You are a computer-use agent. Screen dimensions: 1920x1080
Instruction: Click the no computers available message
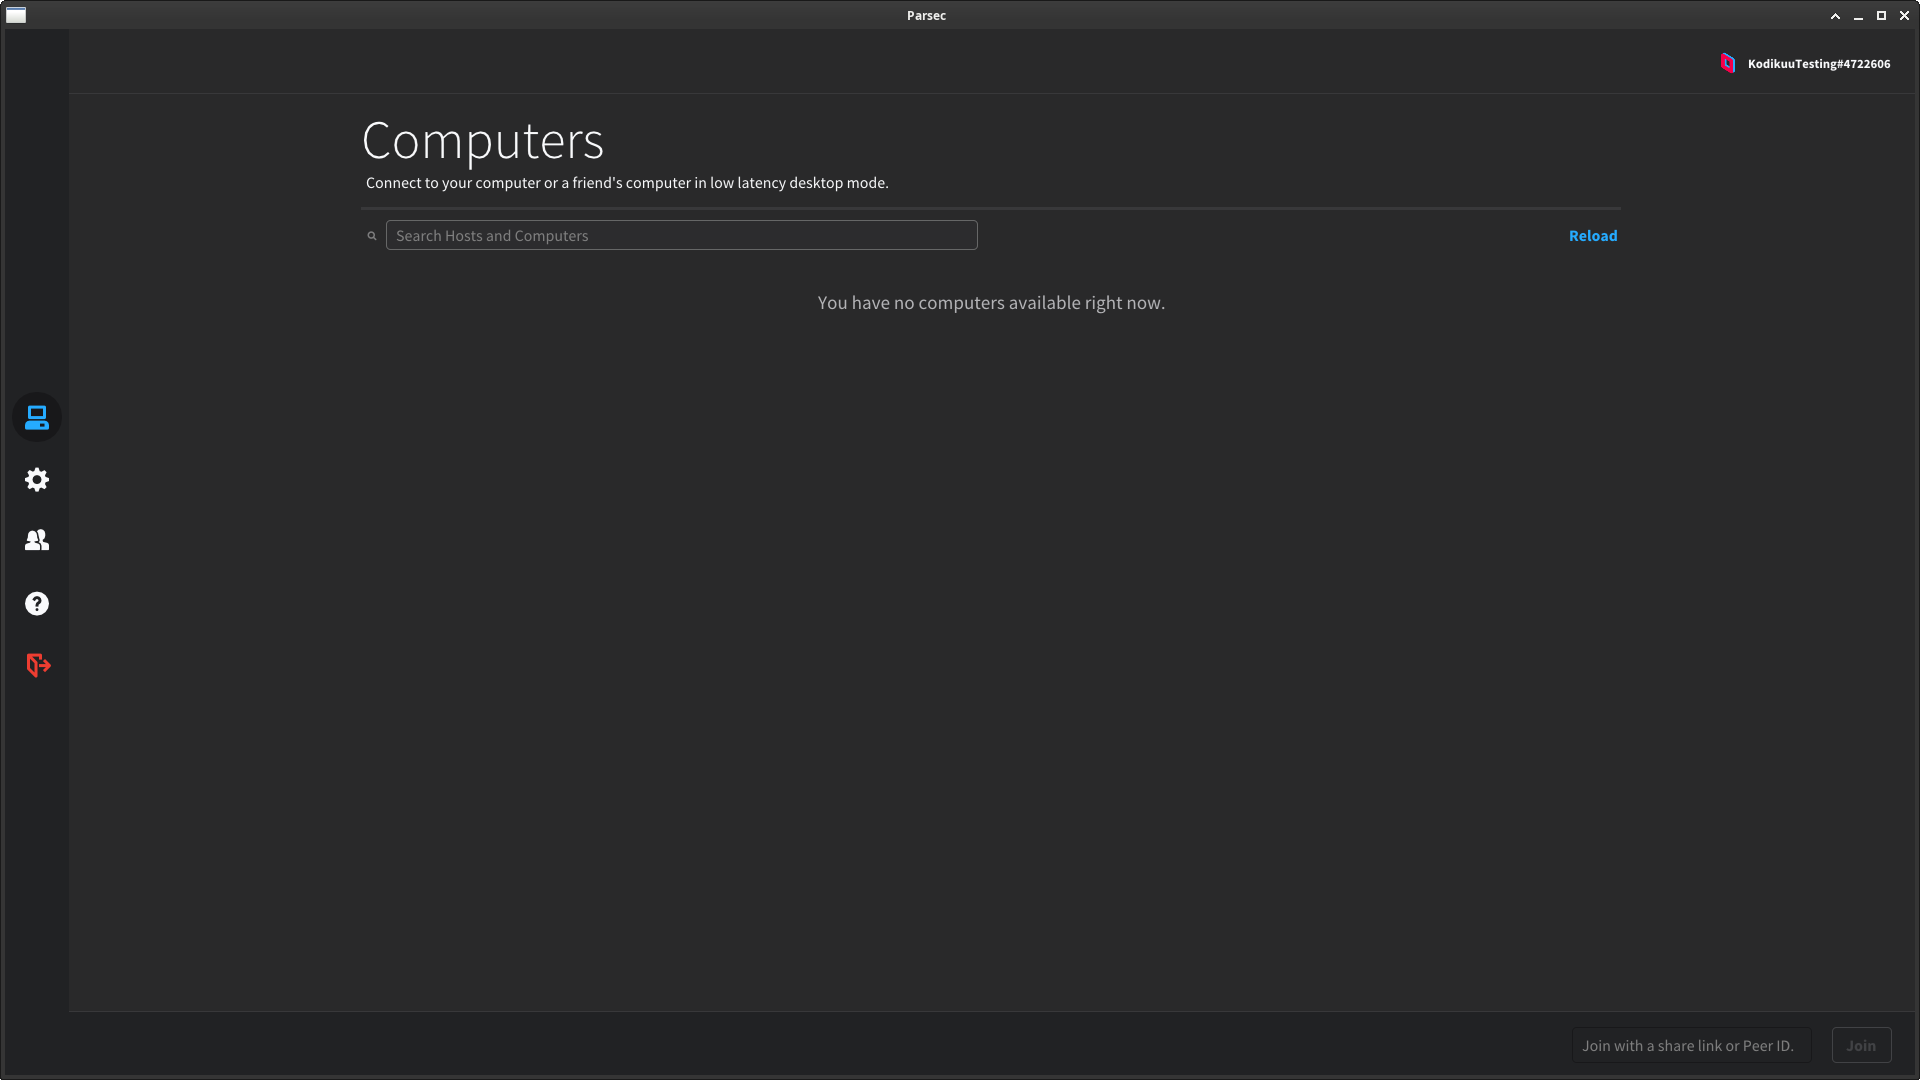pos(990,303)
